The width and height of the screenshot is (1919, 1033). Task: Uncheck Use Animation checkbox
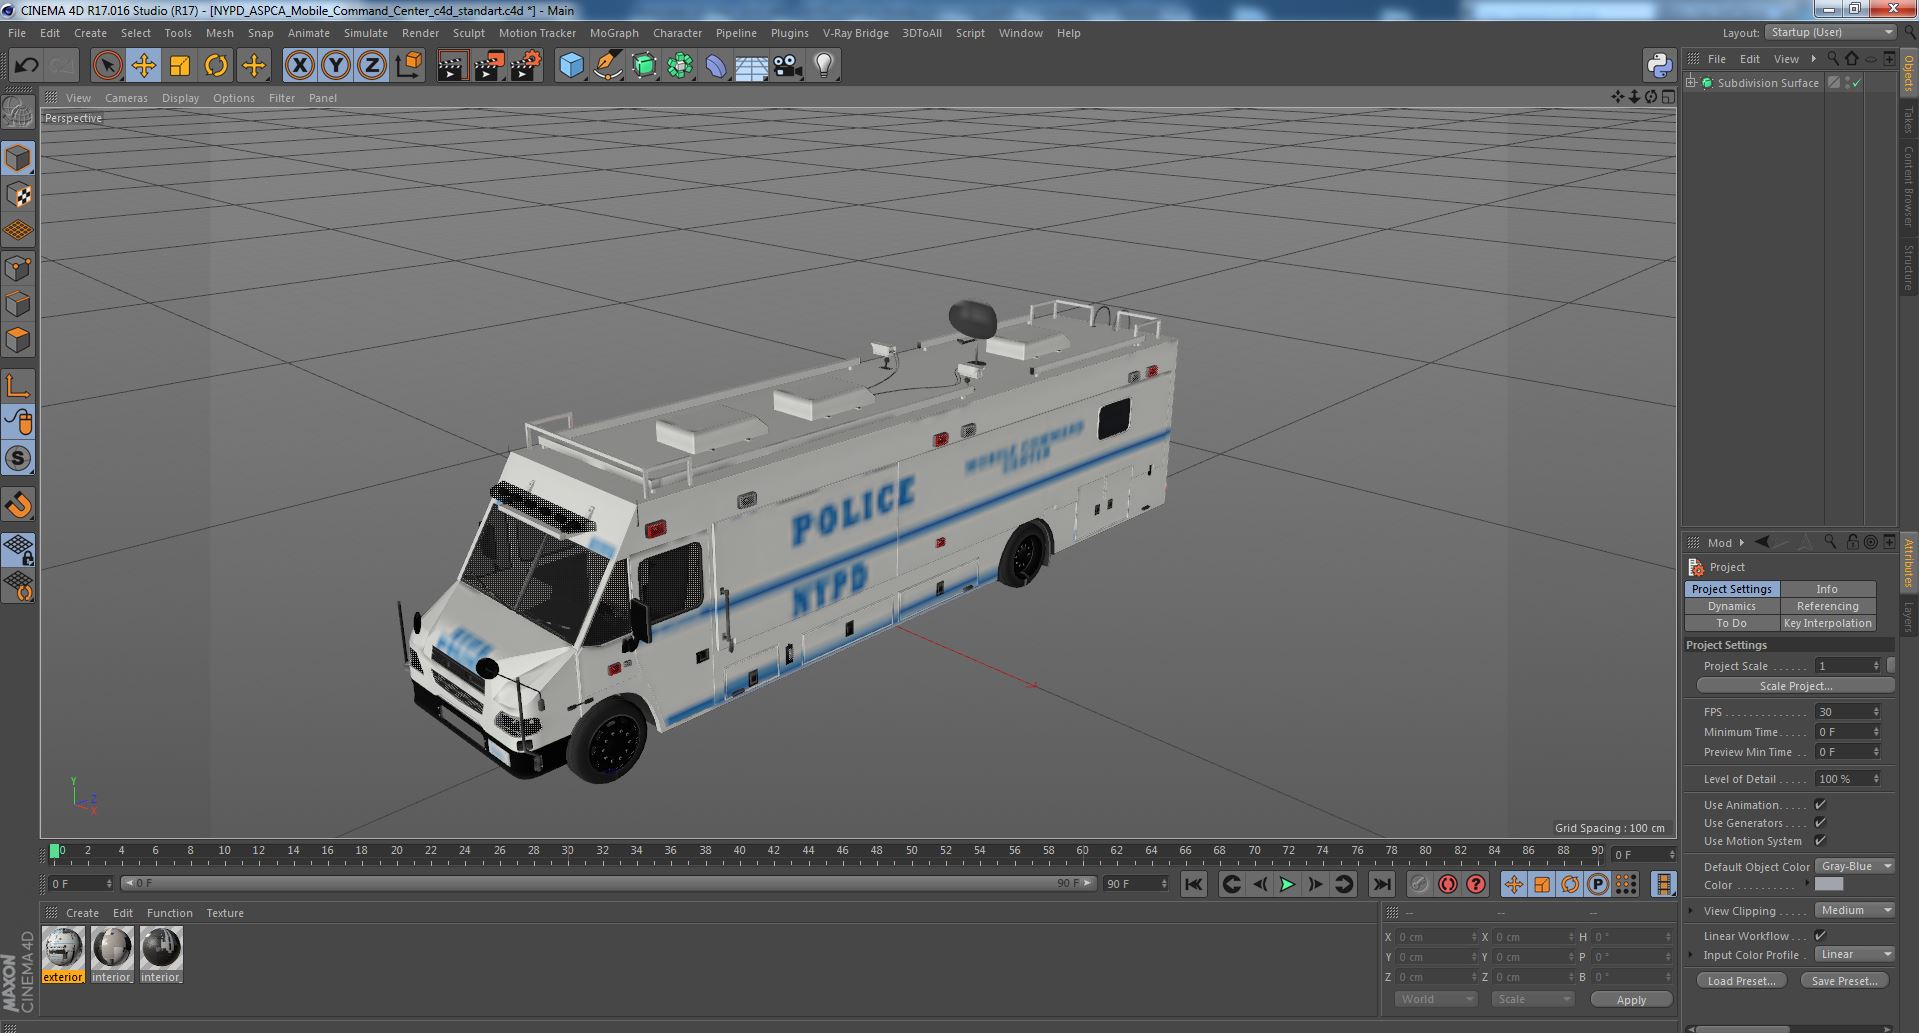[x=1820, y=805]
